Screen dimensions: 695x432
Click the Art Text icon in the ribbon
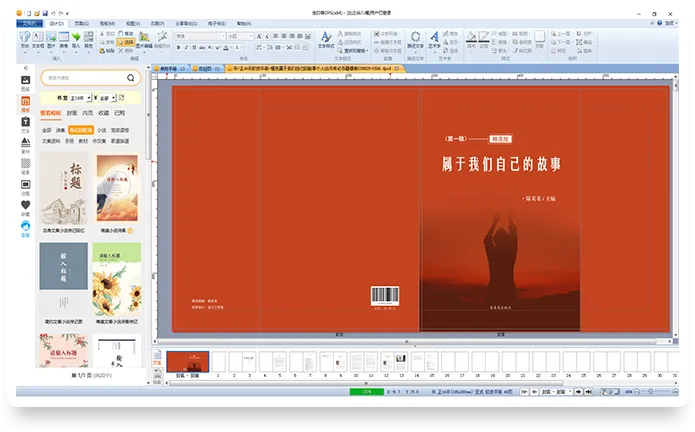(x=435, y=39)
